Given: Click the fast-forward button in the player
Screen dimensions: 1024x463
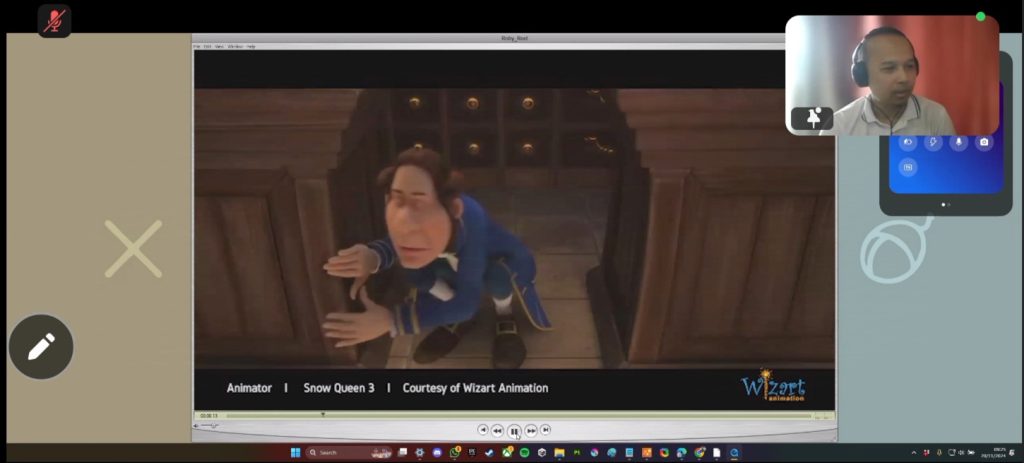Looking at the screenshot, I should pyautogui.click(x=531, y=430).
